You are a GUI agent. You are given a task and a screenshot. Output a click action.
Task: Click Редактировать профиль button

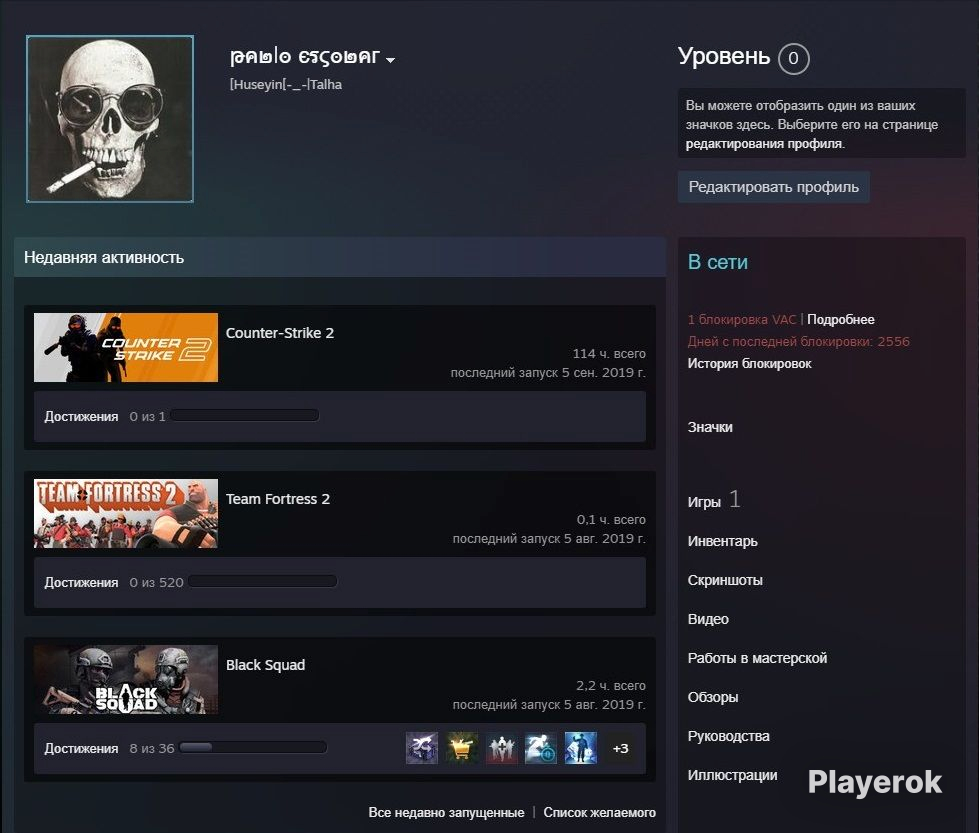(x=774, y=187)
